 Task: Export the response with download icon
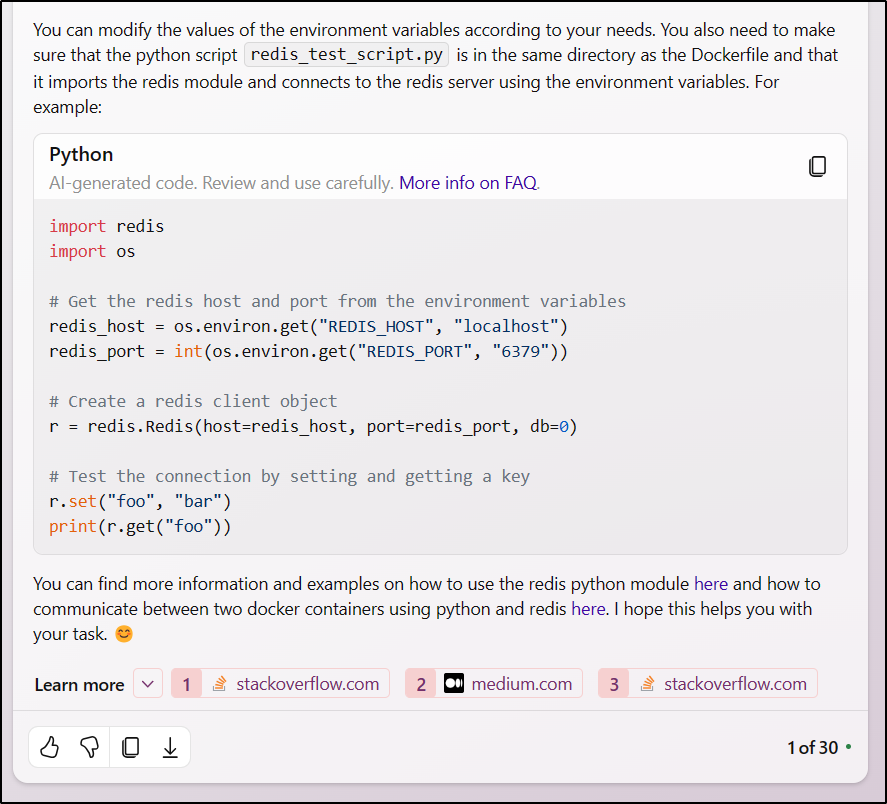(170, 747)
